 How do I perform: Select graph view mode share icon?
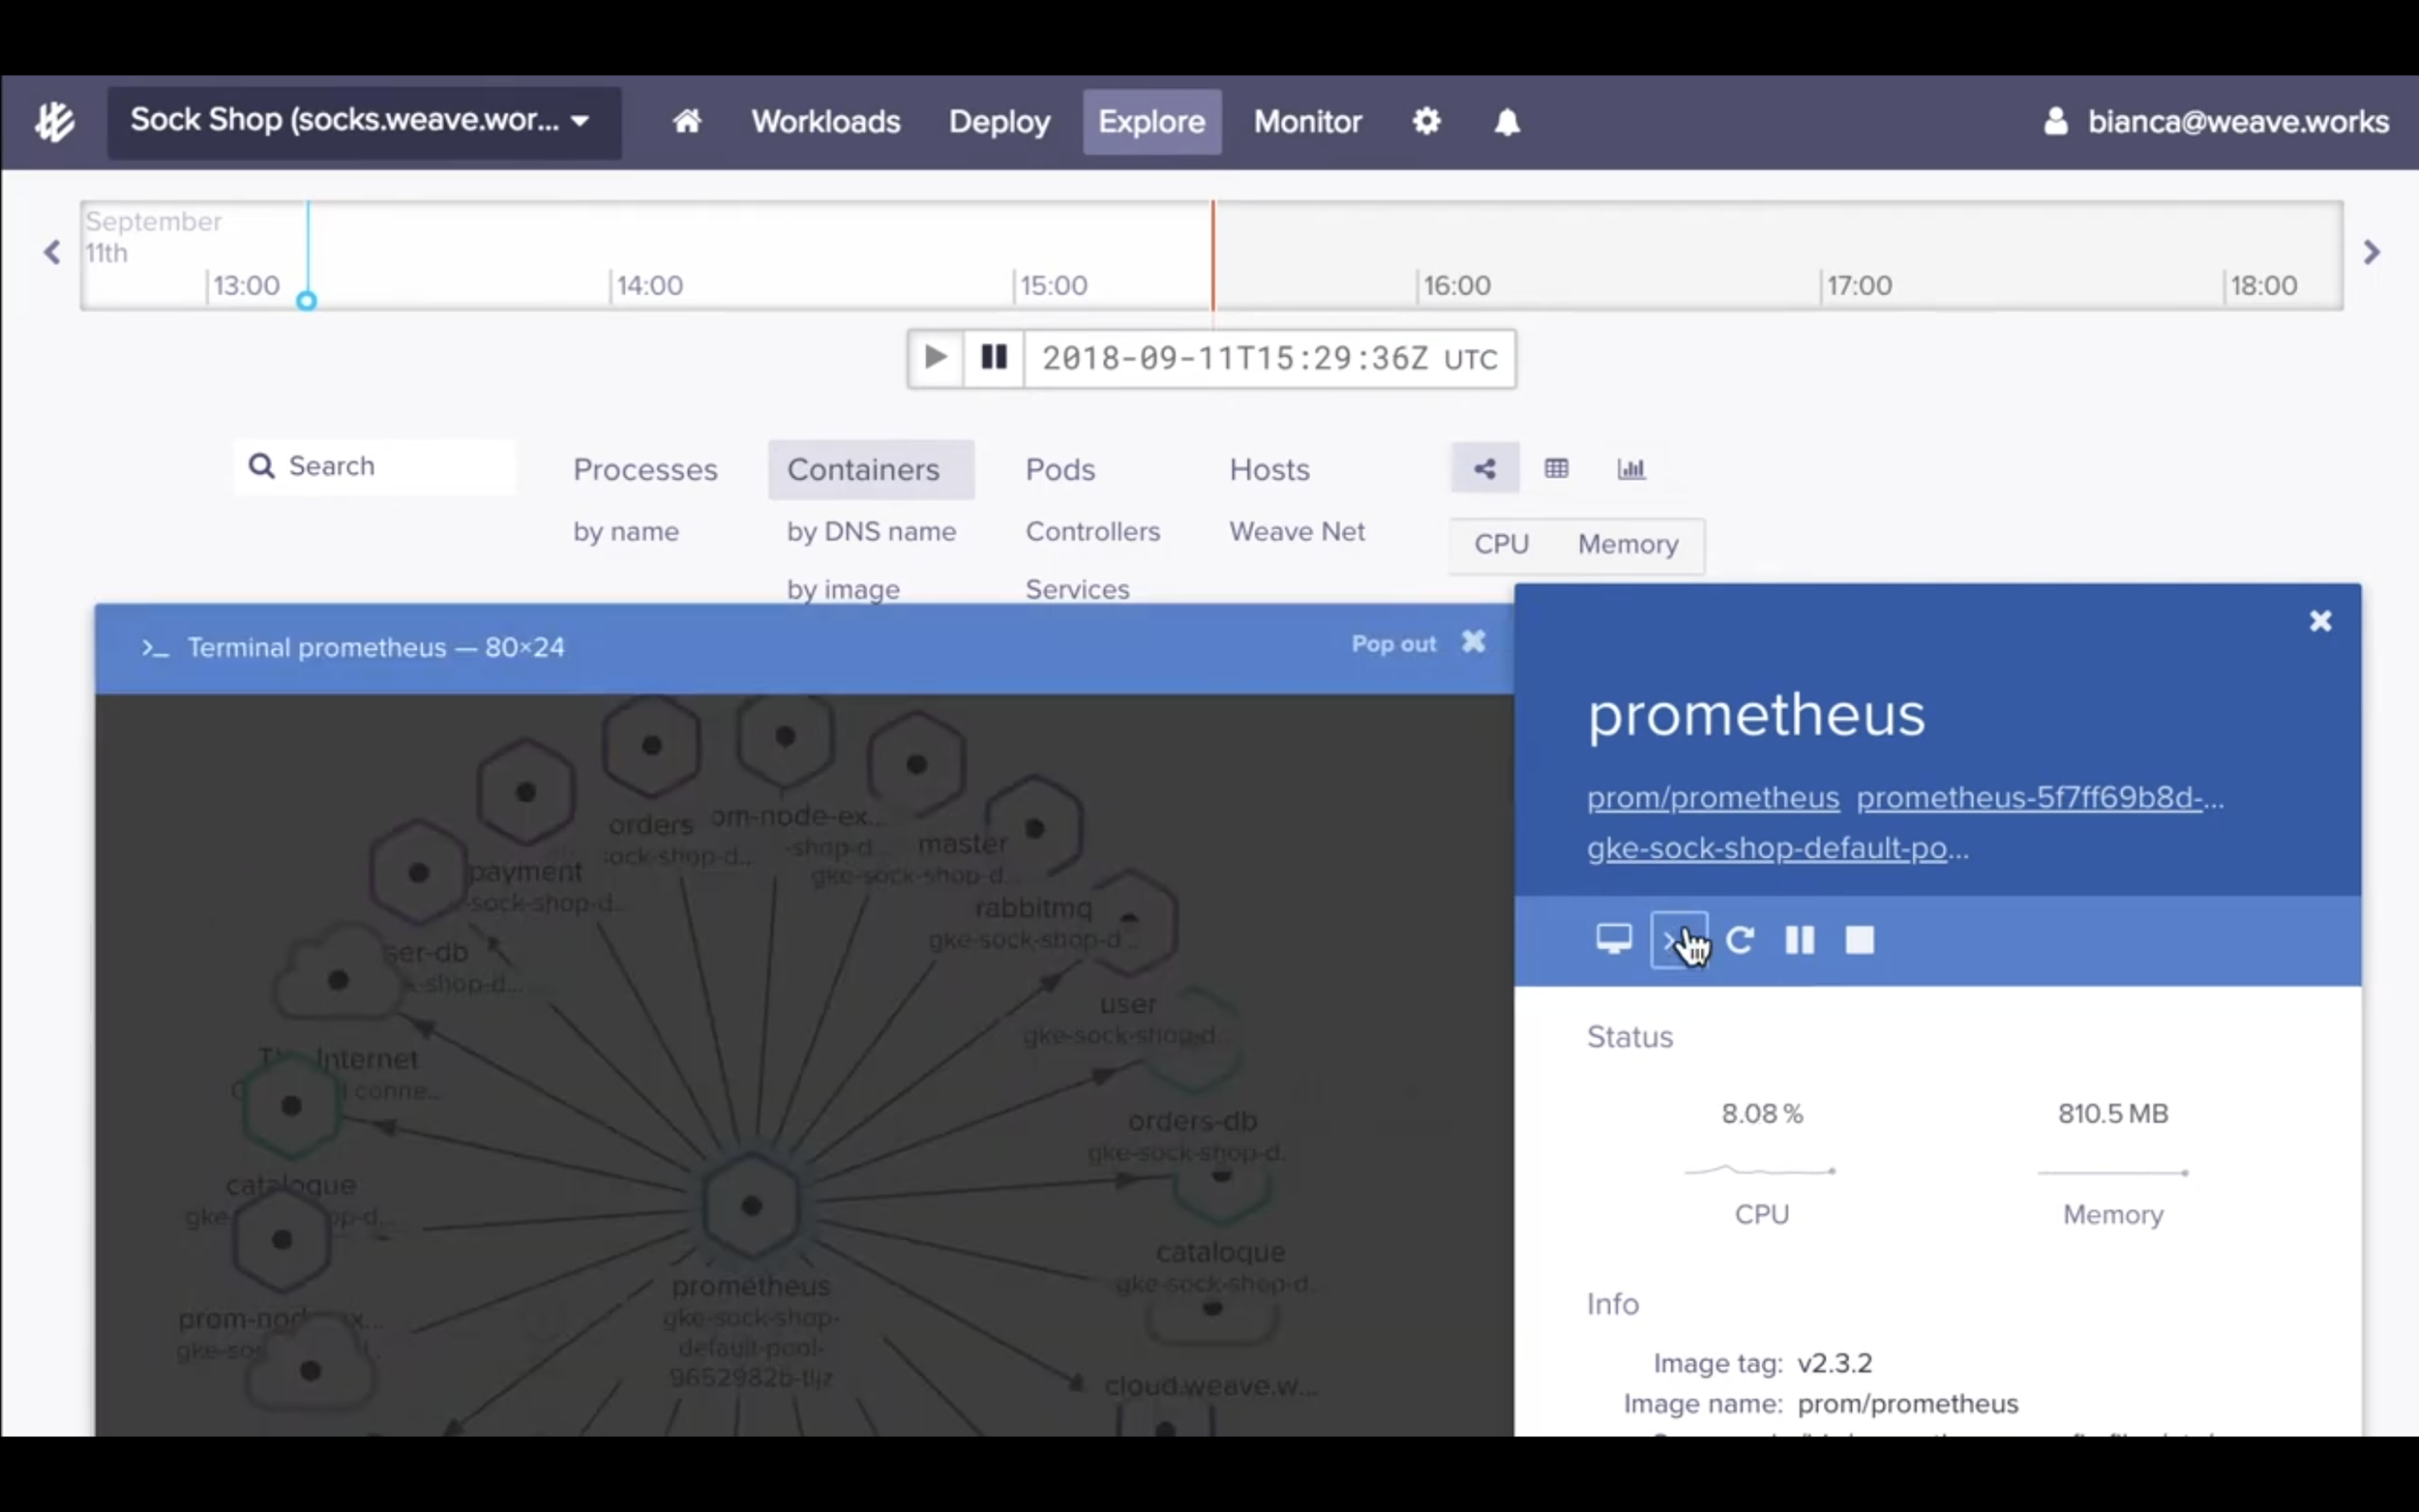point(1485,468)
